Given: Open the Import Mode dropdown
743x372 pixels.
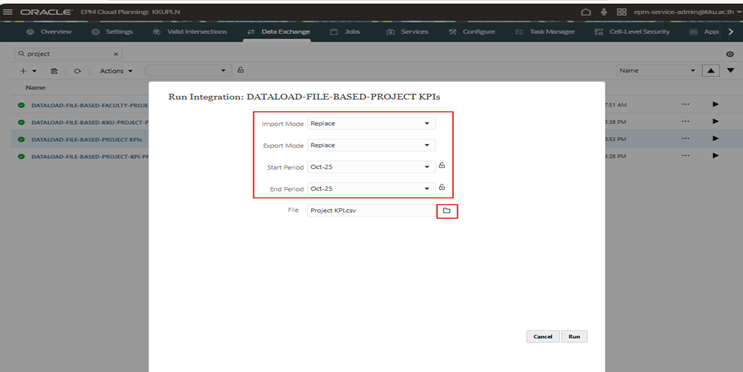Looking at the screenshot, I should (x=371, y=123).
